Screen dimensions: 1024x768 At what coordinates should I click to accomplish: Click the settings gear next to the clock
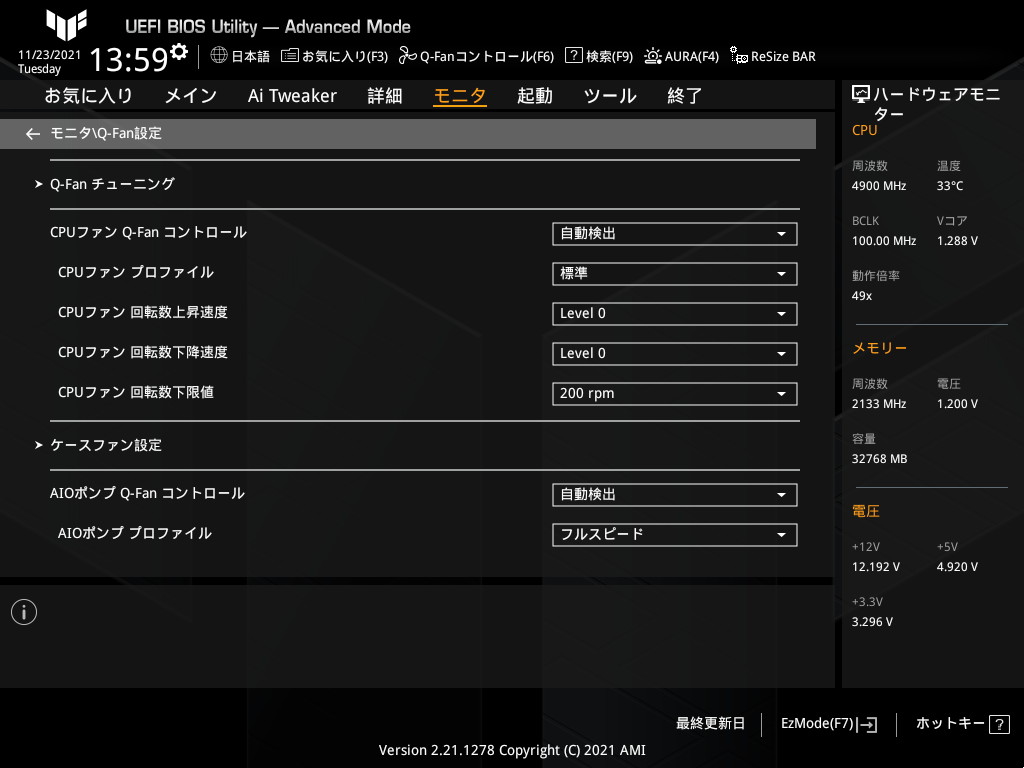[178, 52]
